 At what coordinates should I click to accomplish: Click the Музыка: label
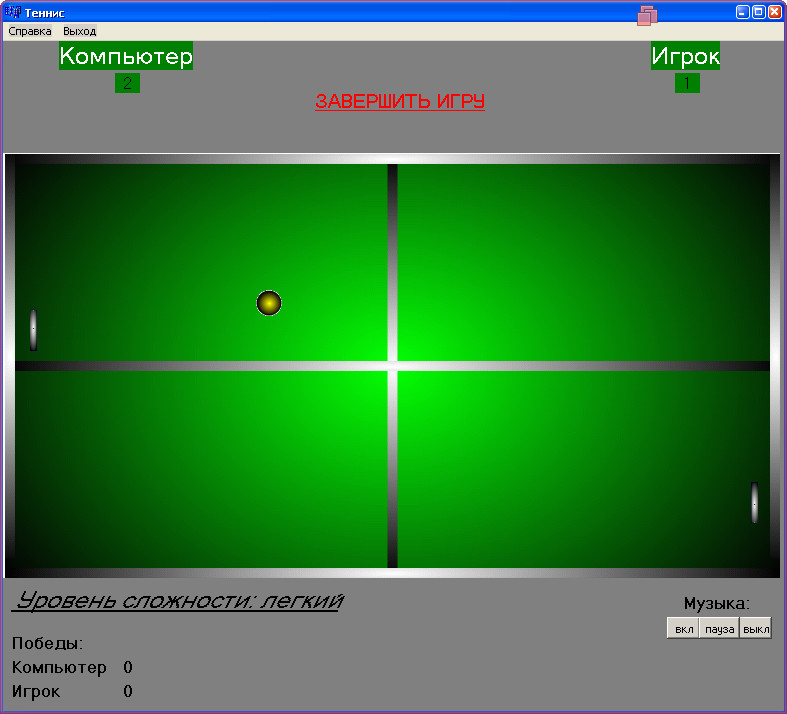coord(717,604)
